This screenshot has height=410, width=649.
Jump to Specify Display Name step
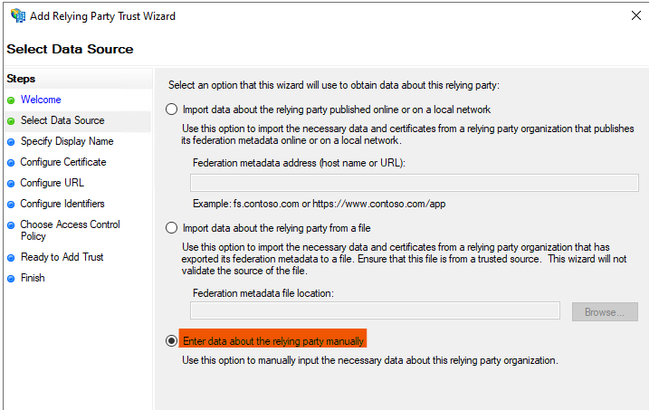(67, 141)
